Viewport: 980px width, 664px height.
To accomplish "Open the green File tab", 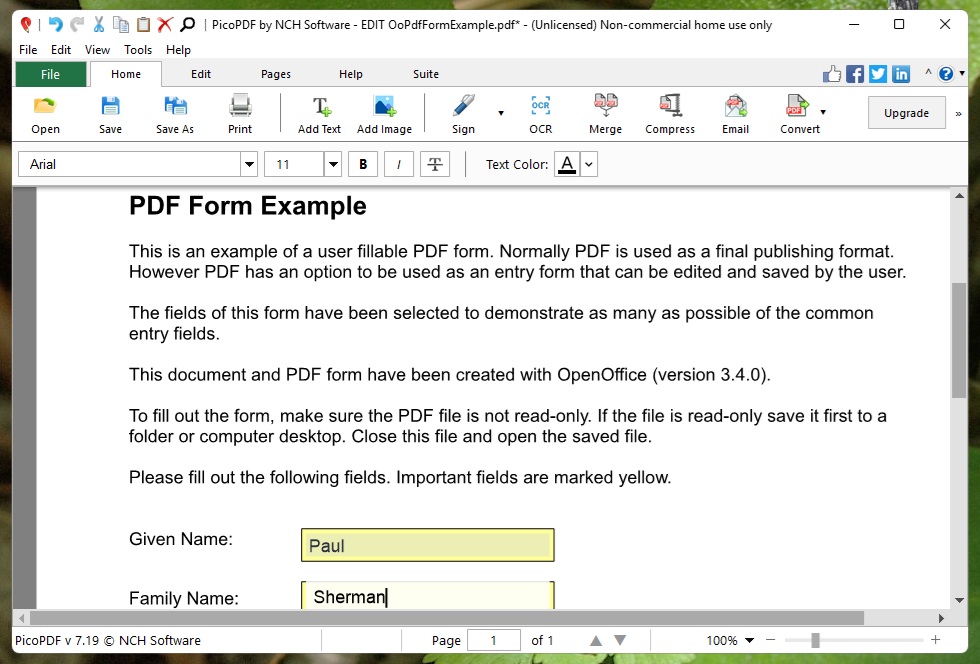I will 50,74.
